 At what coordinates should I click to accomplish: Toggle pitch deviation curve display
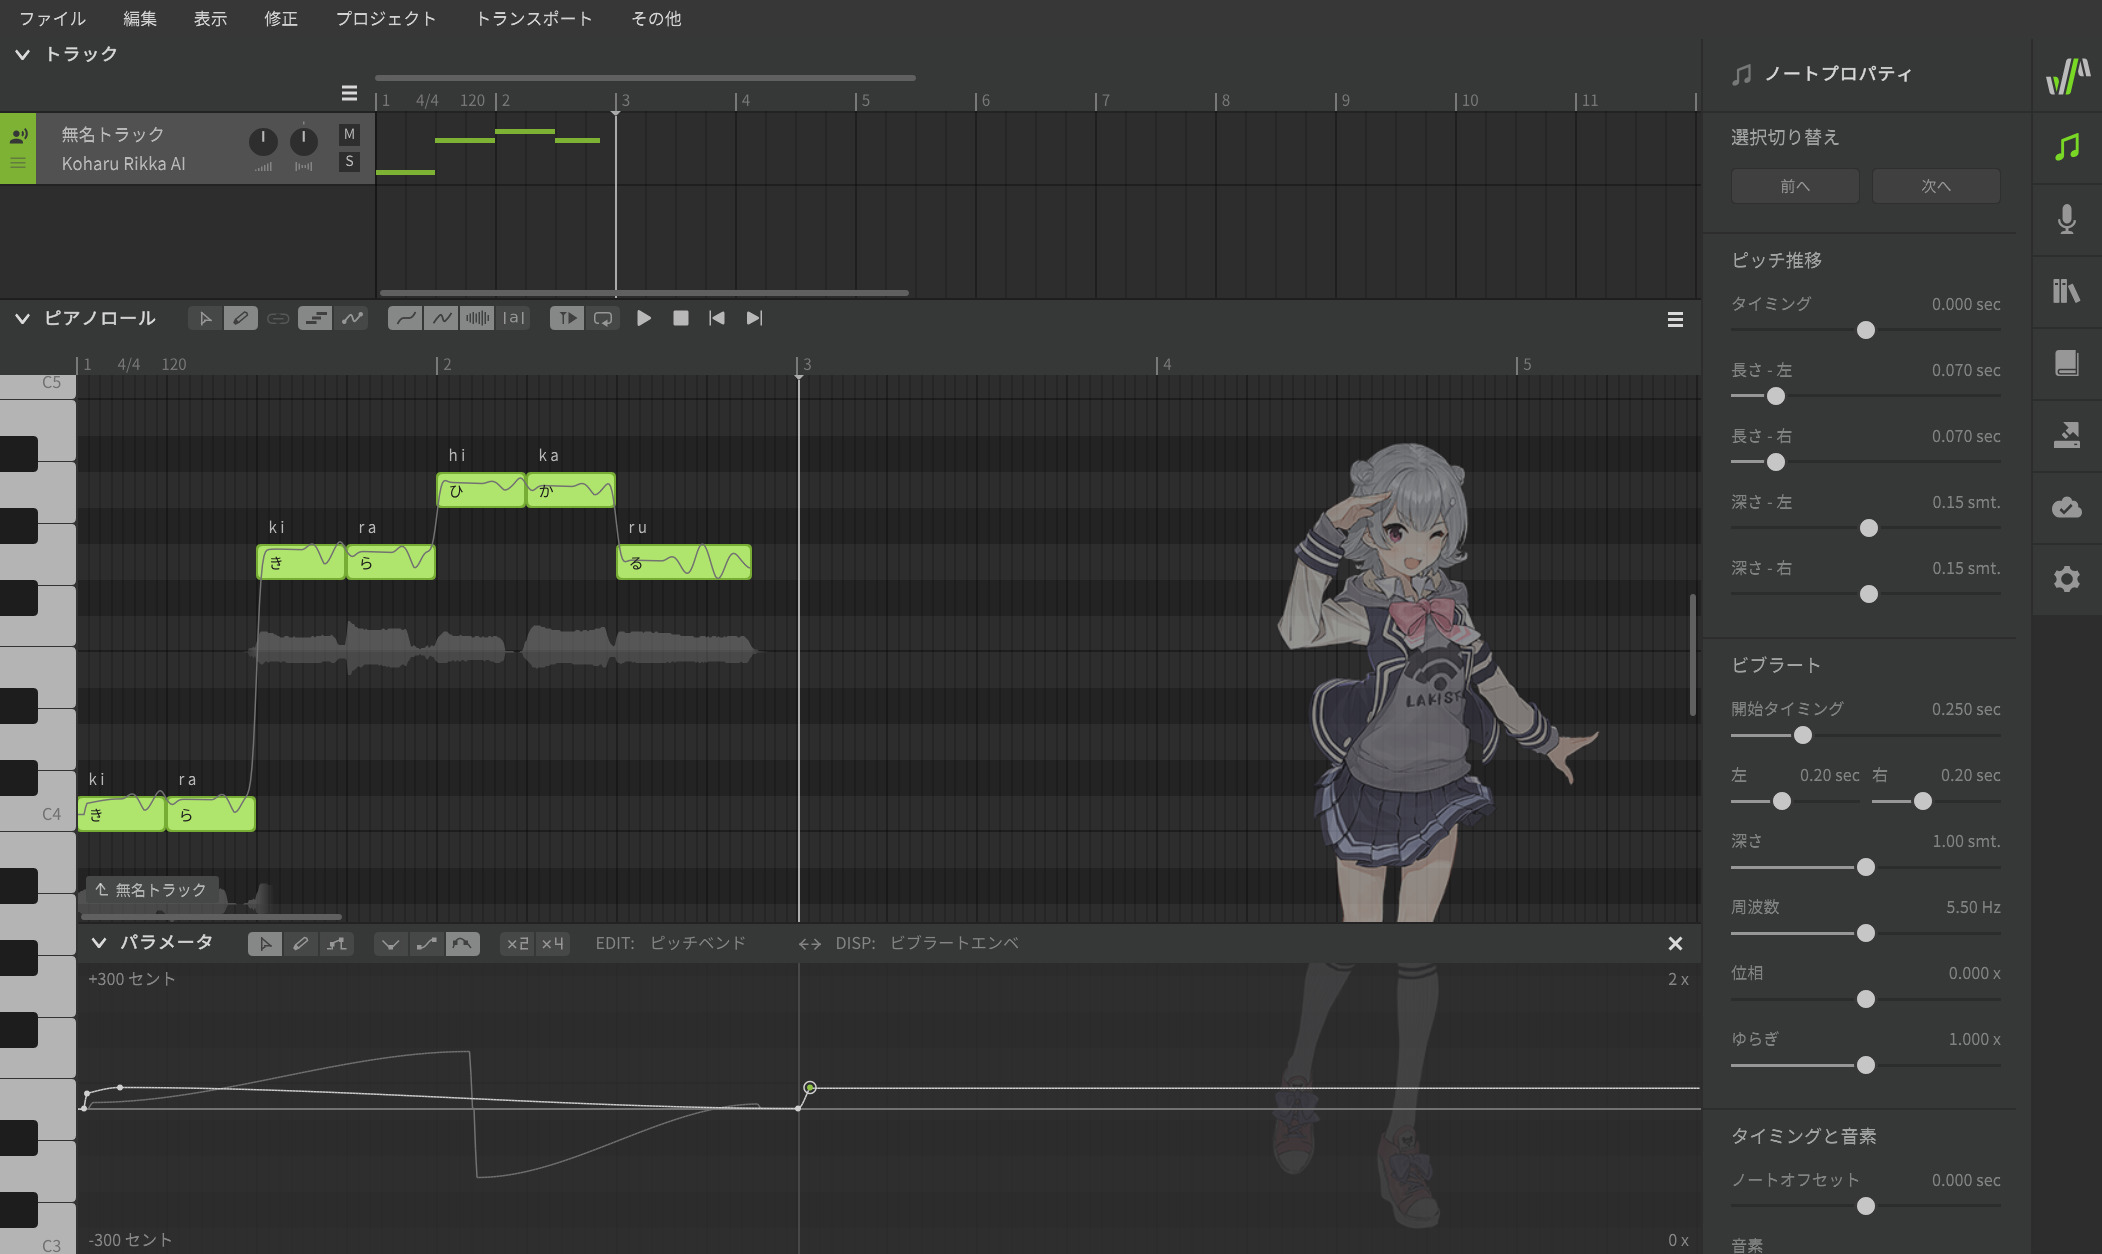pyautogui.click(x=441, y=318)
